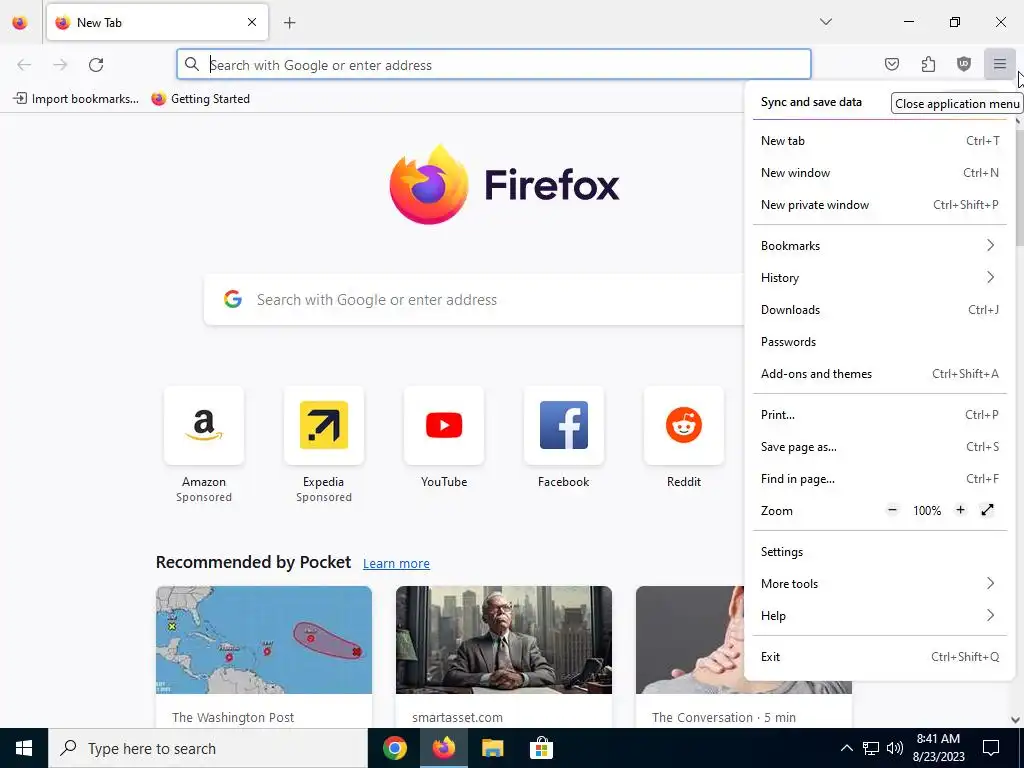The height and width of the screenshot is (768, 1024).
Task: Open The Conversation story card
Action: [690, 657]
